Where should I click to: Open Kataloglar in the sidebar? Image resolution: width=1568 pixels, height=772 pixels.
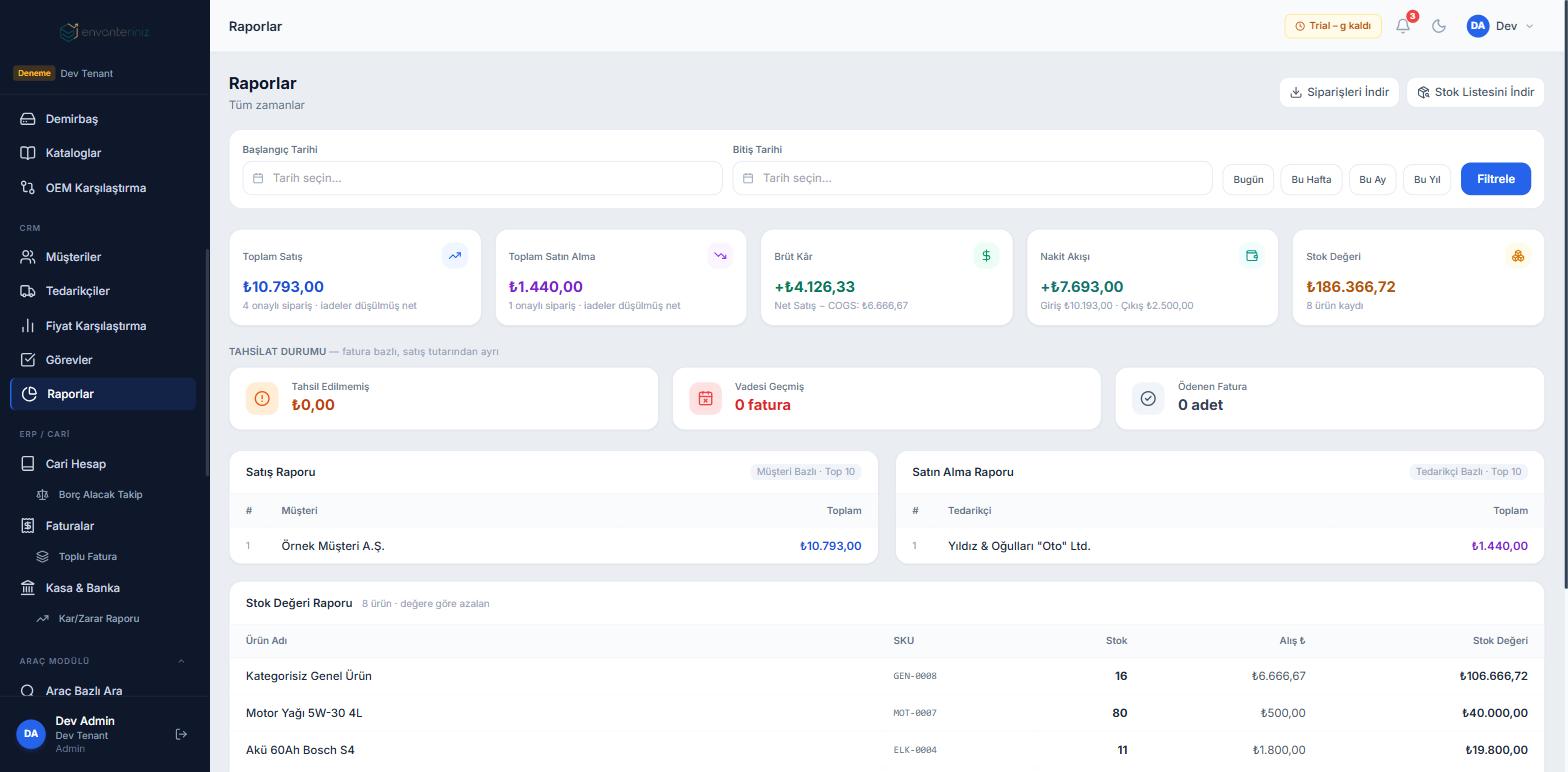pos(103,153)
